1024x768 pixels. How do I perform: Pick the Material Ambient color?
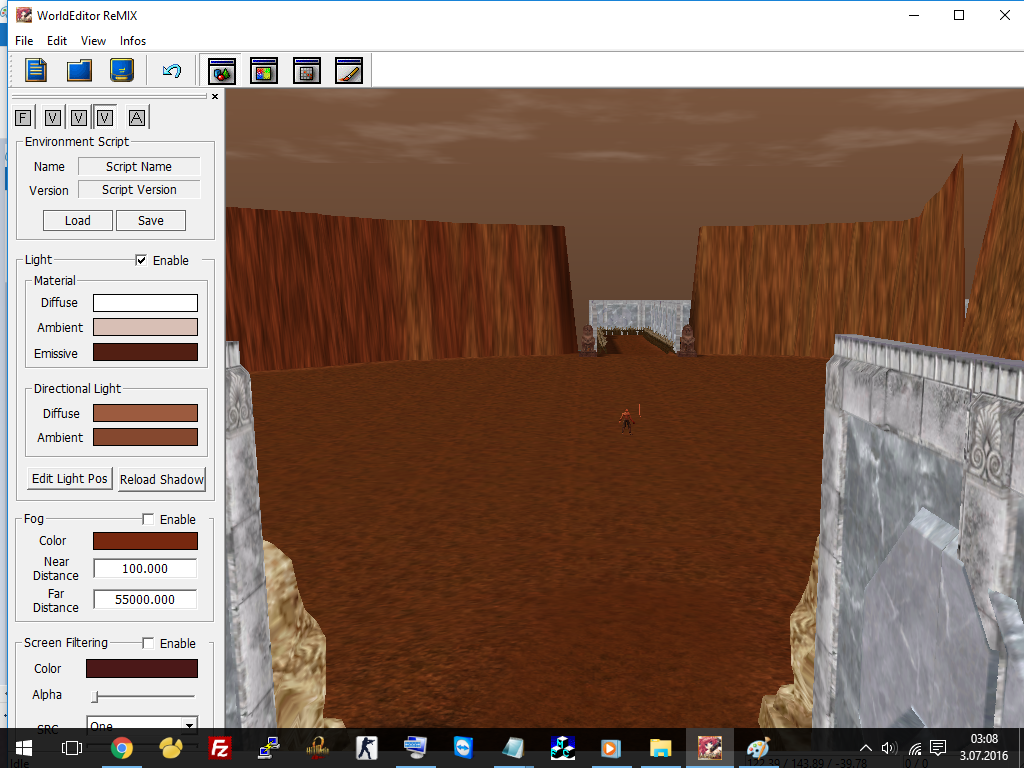[x=145, y=327]
